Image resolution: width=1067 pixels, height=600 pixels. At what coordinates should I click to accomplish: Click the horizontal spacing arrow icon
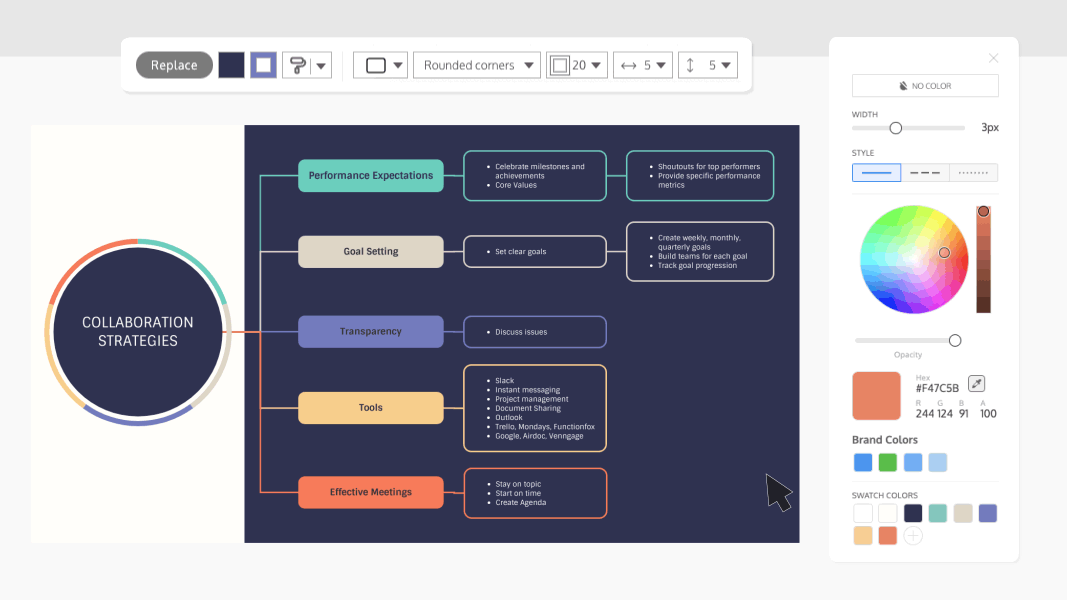[630, 64]
